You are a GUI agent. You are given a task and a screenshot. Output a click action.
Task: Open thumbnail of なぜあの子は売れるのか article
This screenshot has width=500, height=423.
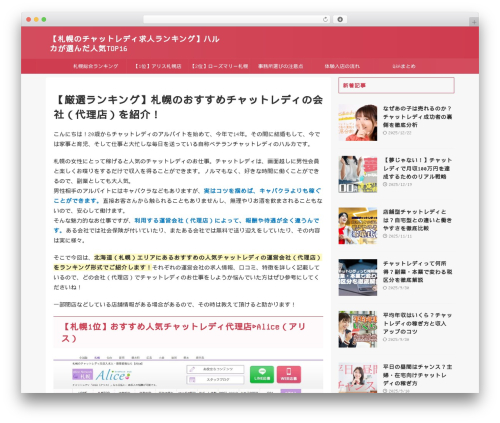tap(358, 122)
